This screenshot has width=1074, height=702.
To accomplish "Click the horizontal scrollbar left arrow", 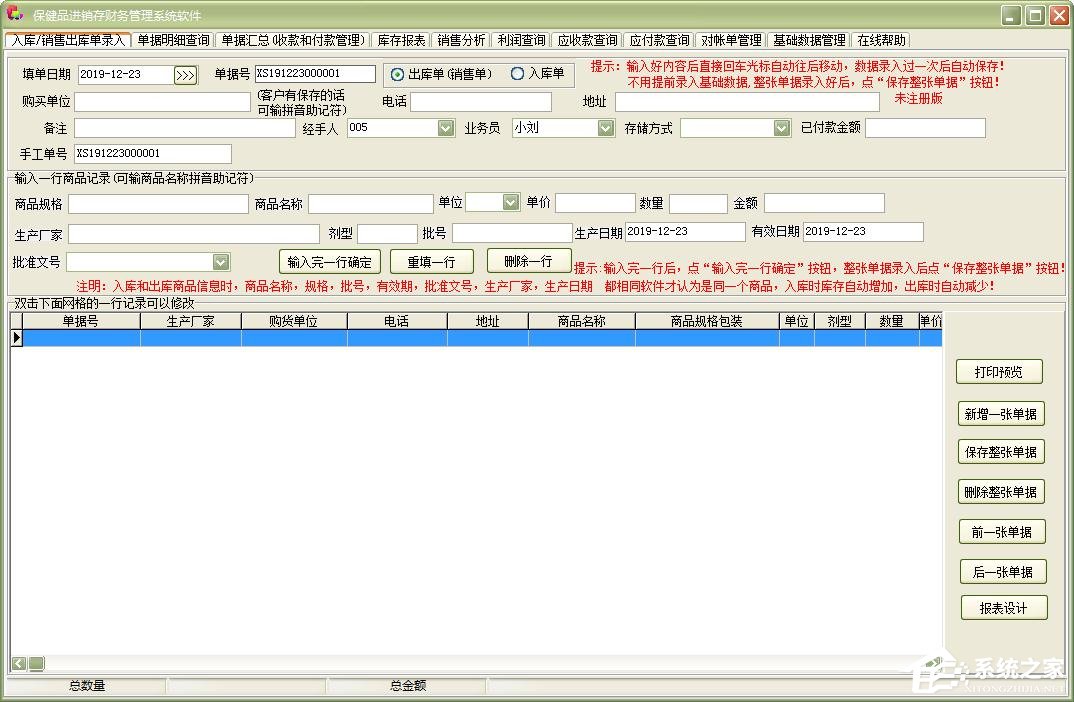I will pyautogui.click(x=18, y=663).
